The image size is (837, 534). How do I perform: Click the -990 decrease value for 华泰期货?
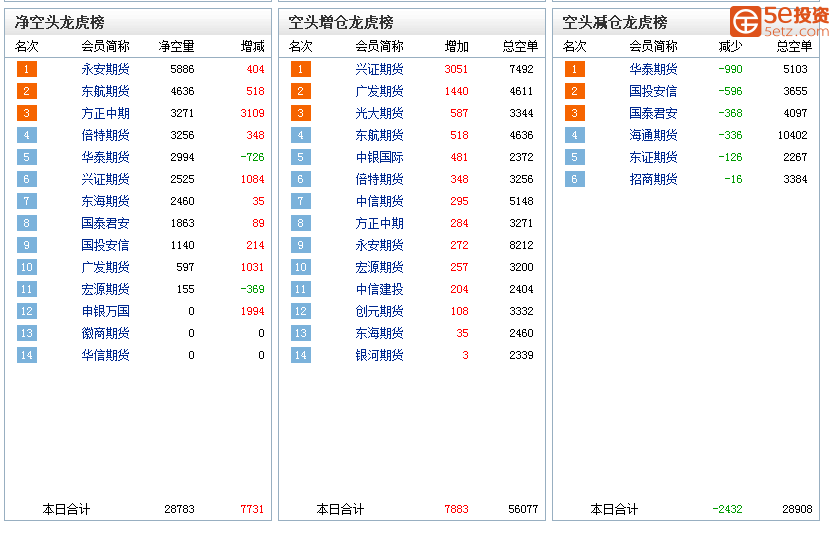[730, 69]
